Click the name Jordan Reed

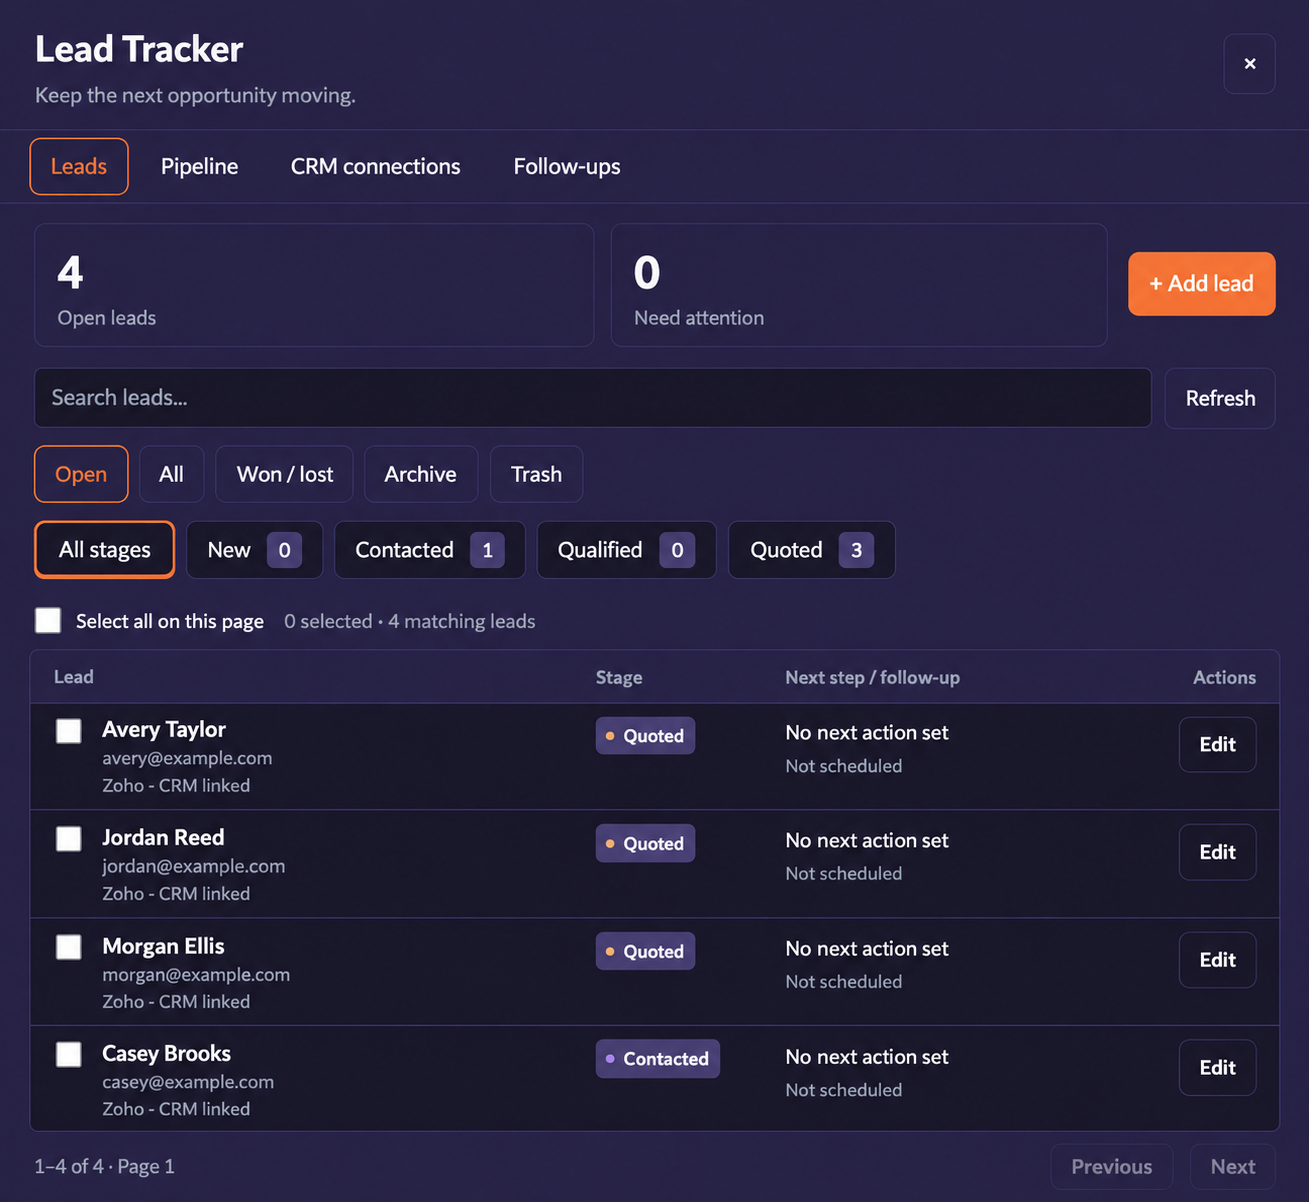point(163,837)
